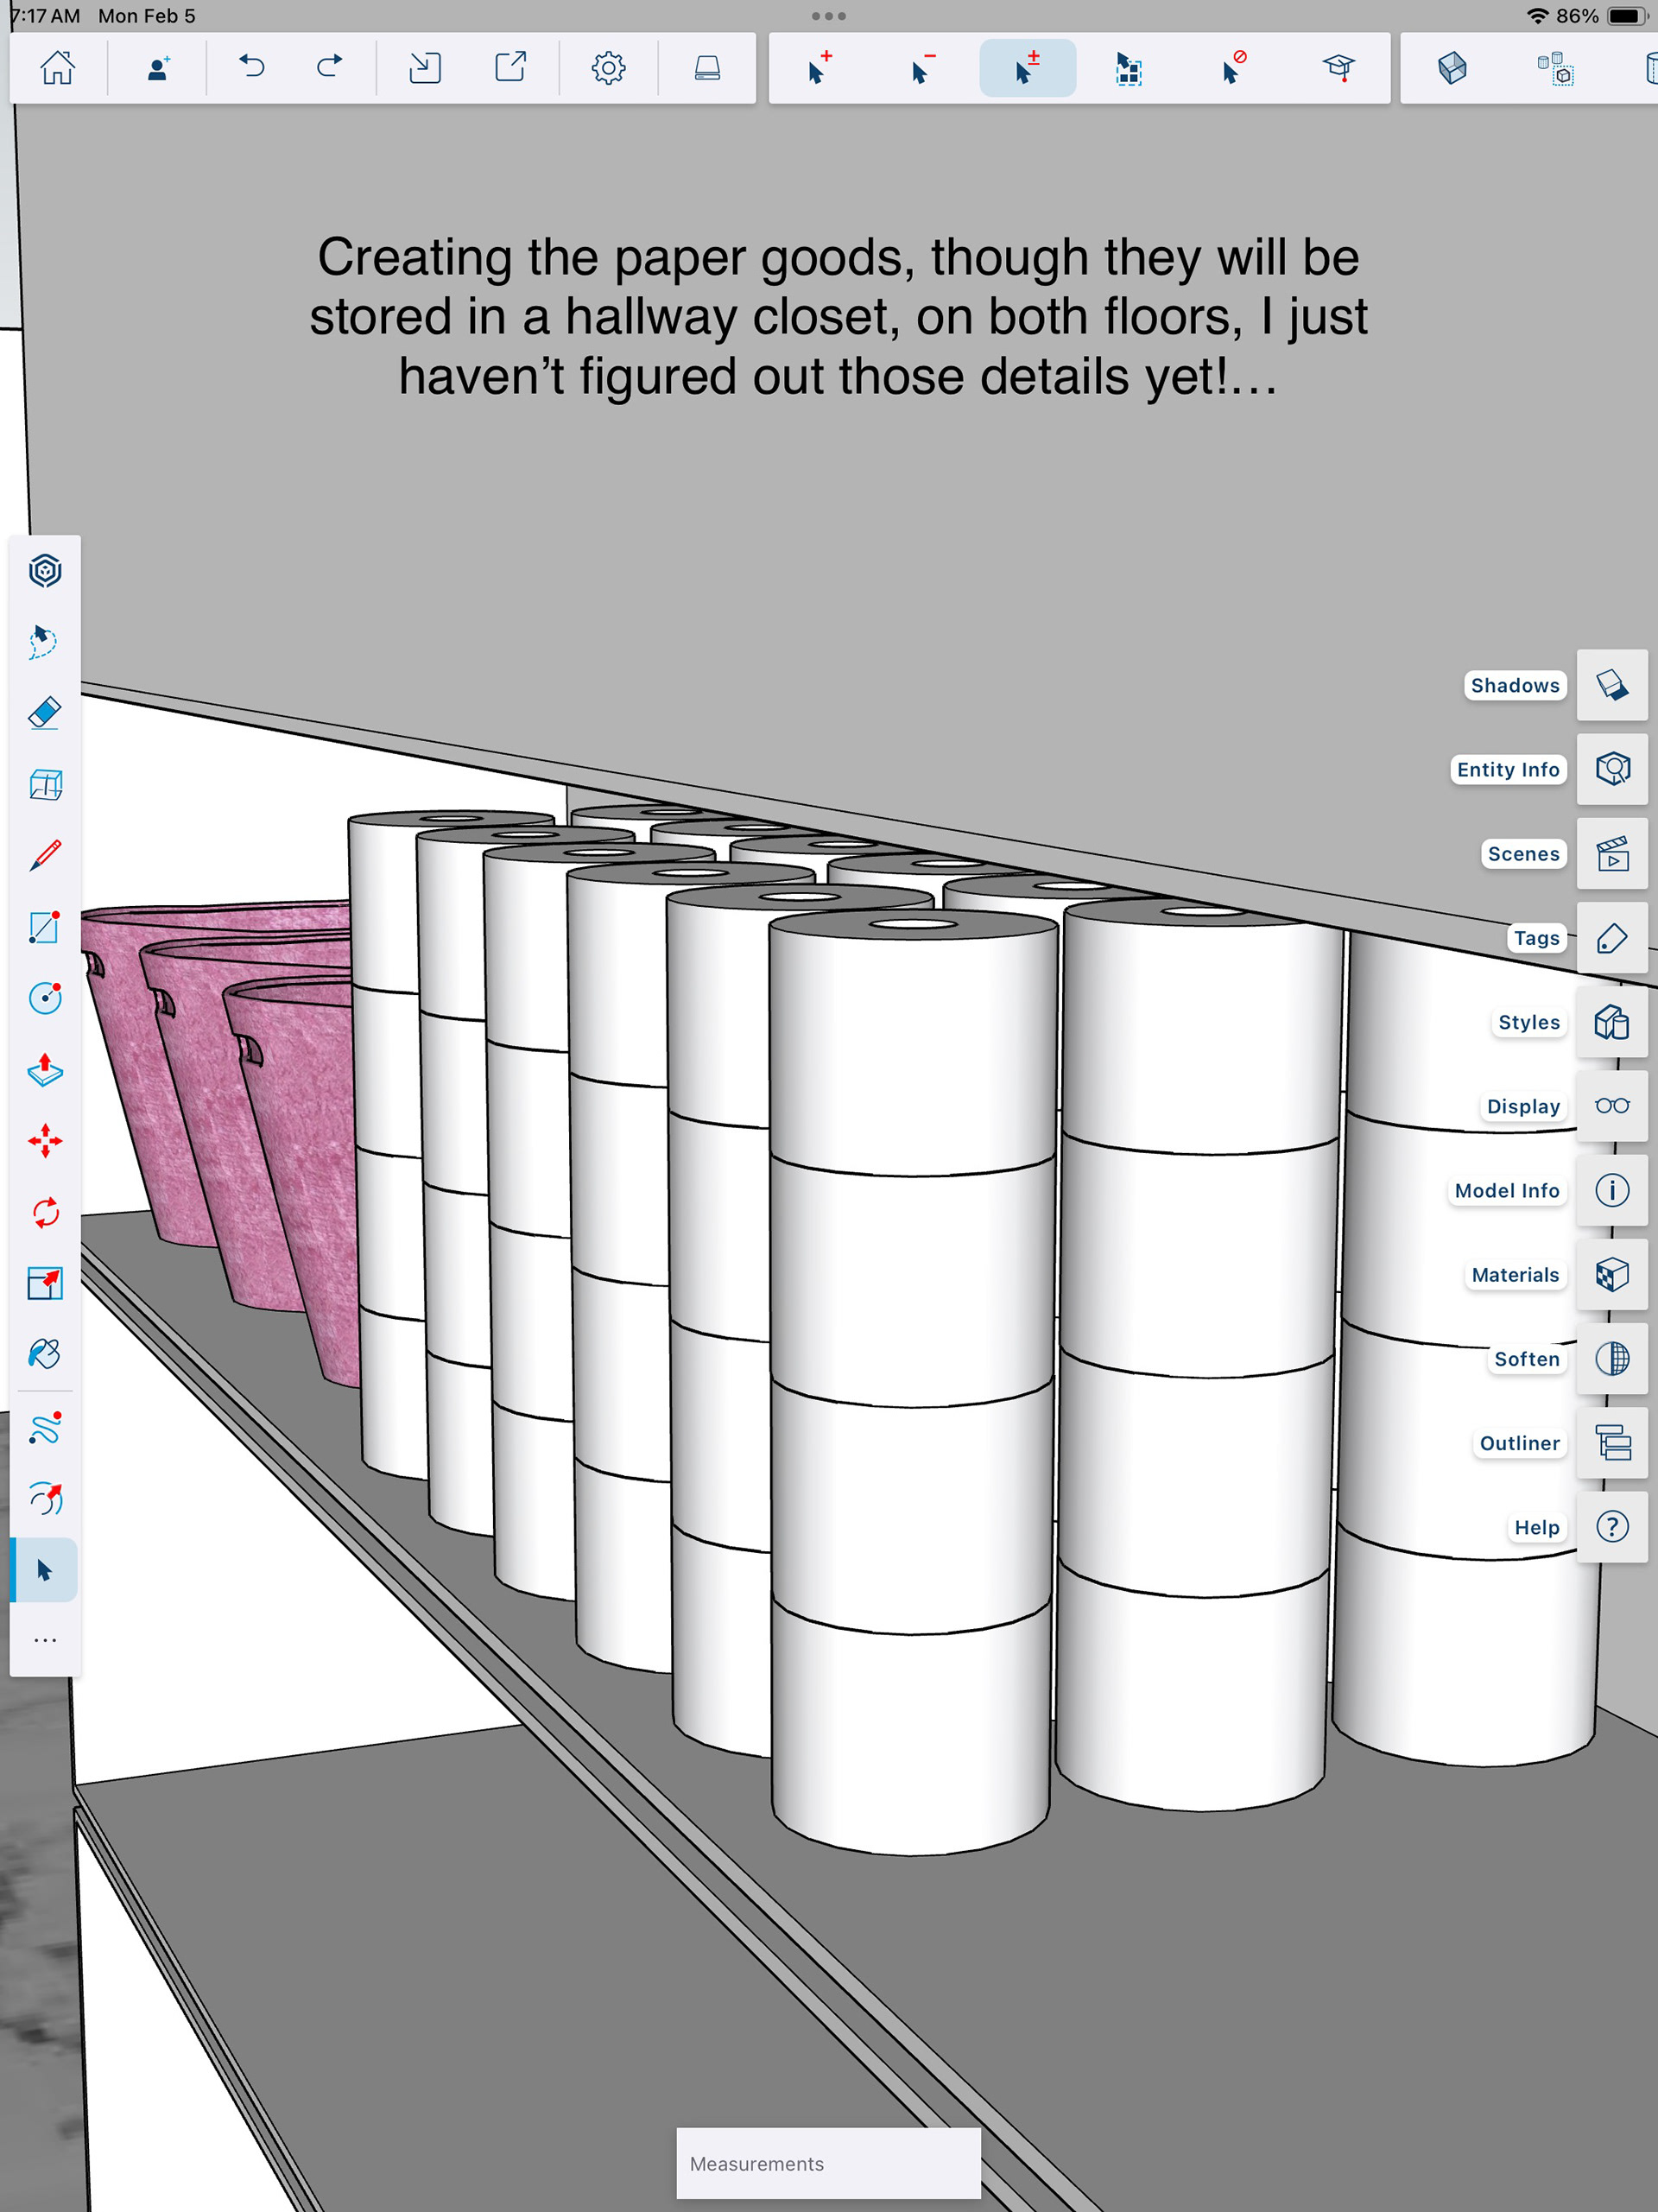Select the Push/Pull tool
Screen dimensions: 1658x2212
click(45, 1070)
